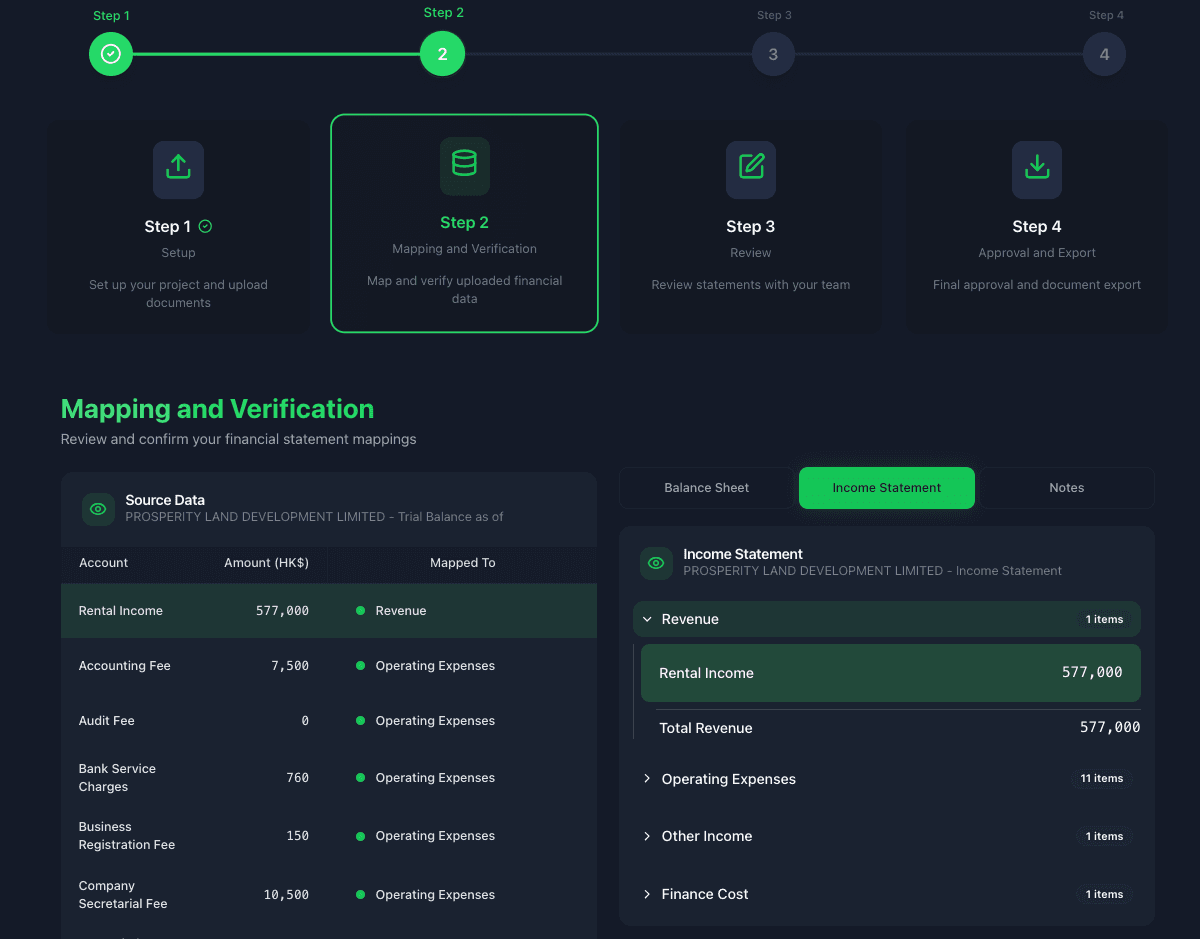Click the Rental Income line in Income Statement
This screenshot has height=939, width=1200.
coord(891,673)
